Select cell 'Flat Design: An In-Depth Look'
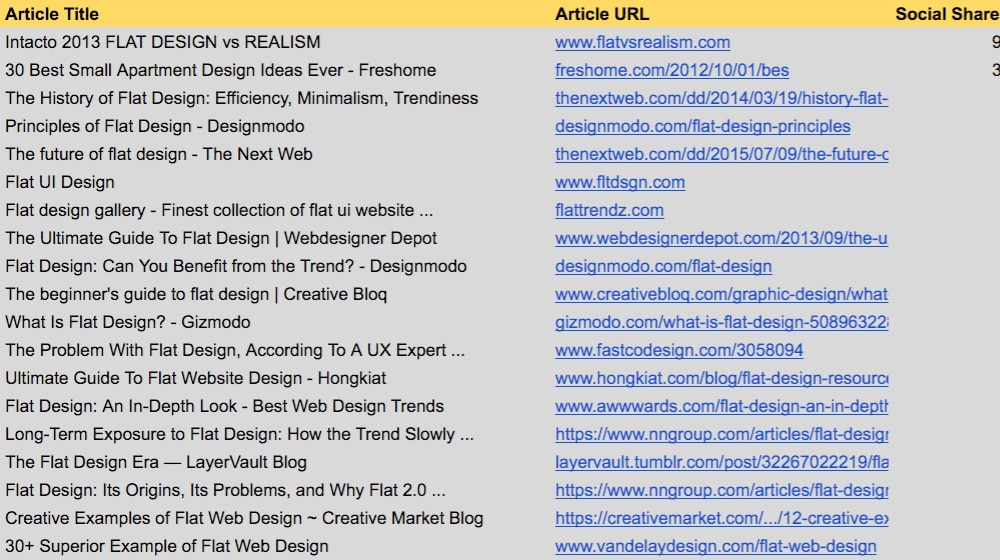Image resolution: width=1000 pixels, height=560 pixels. pos(224,407)
